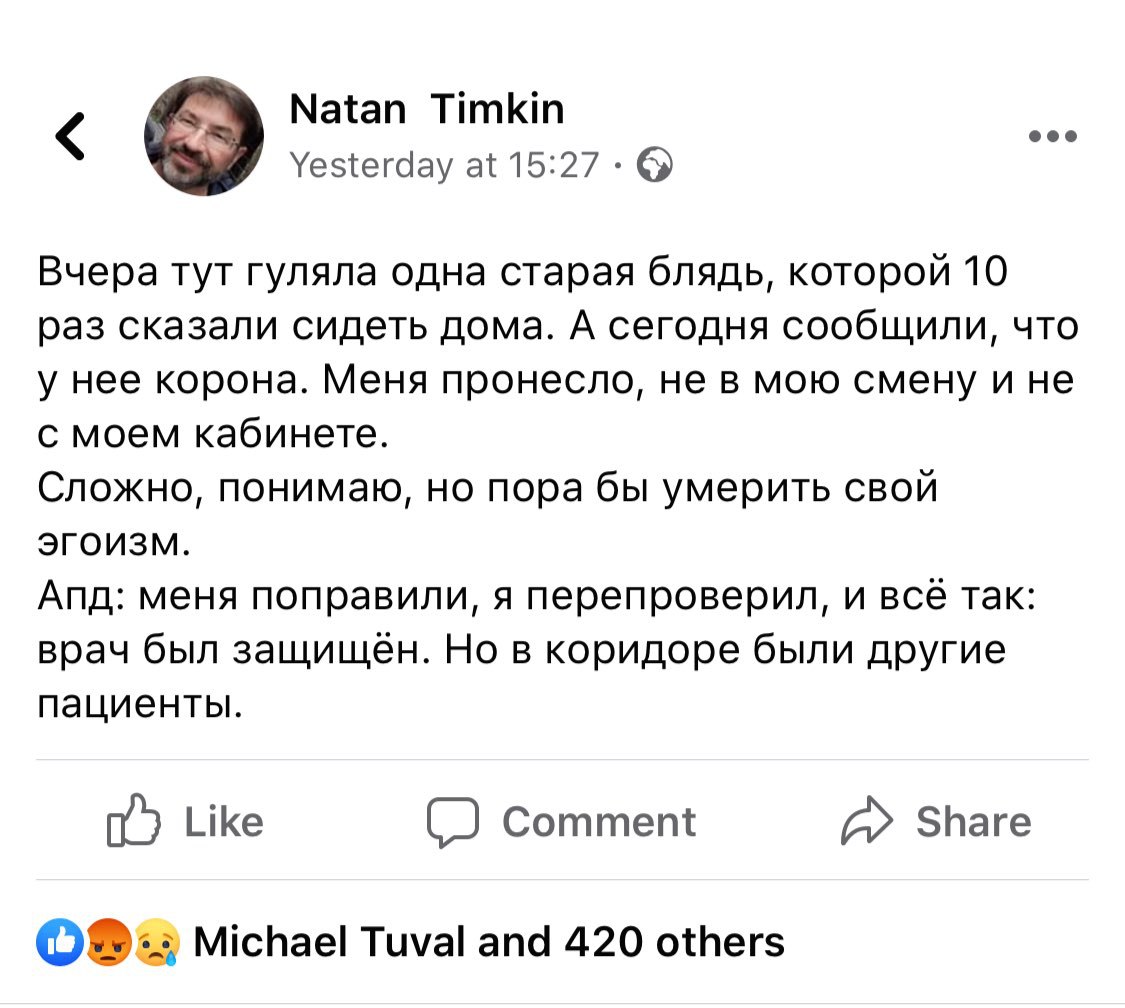Click the sad crying reaction emoji
Image resolution: width=1125 pixels, height=1008 pixels.
pos(156,942)
